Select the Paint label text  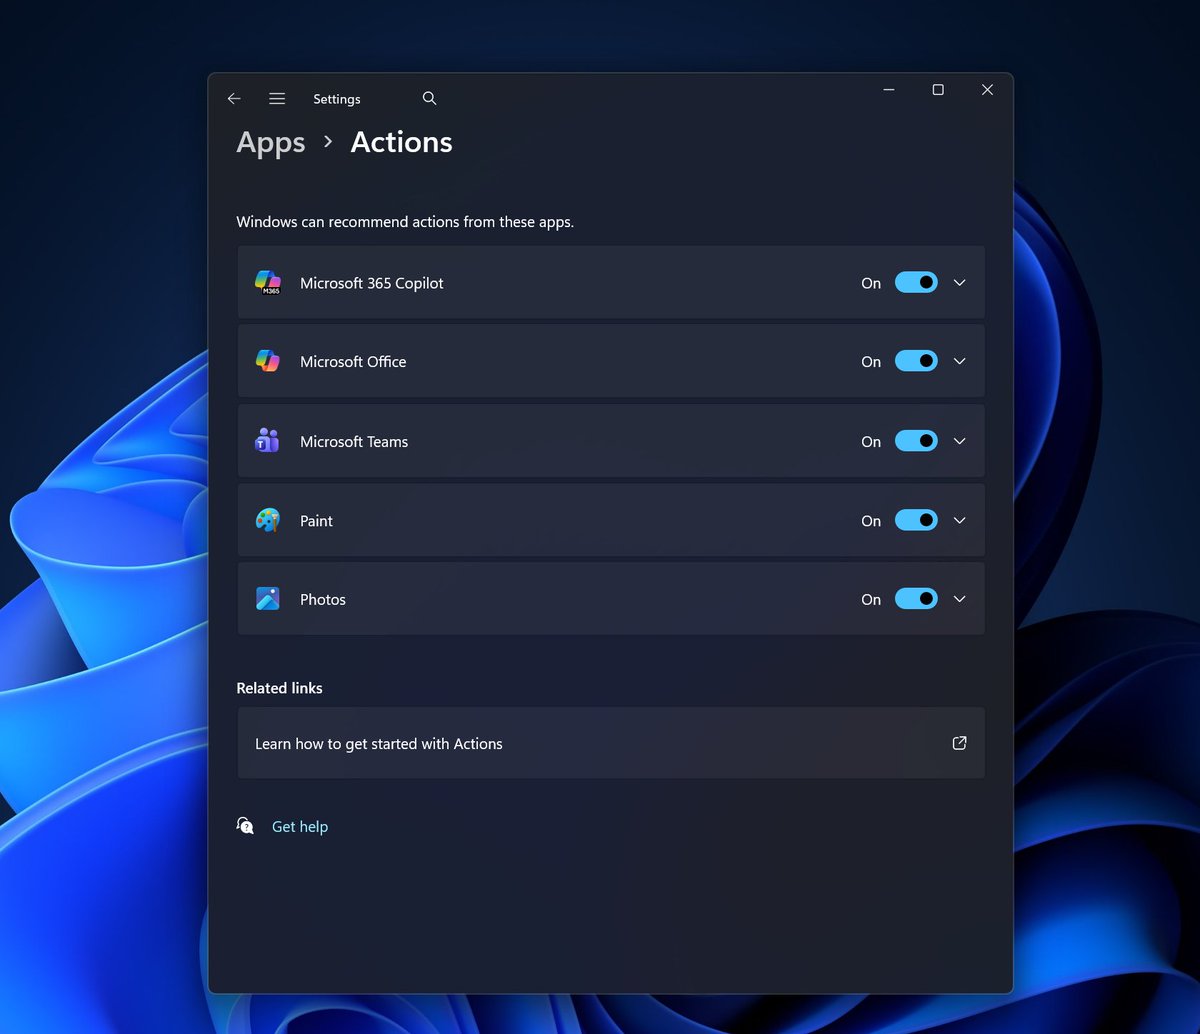[316, 520]
